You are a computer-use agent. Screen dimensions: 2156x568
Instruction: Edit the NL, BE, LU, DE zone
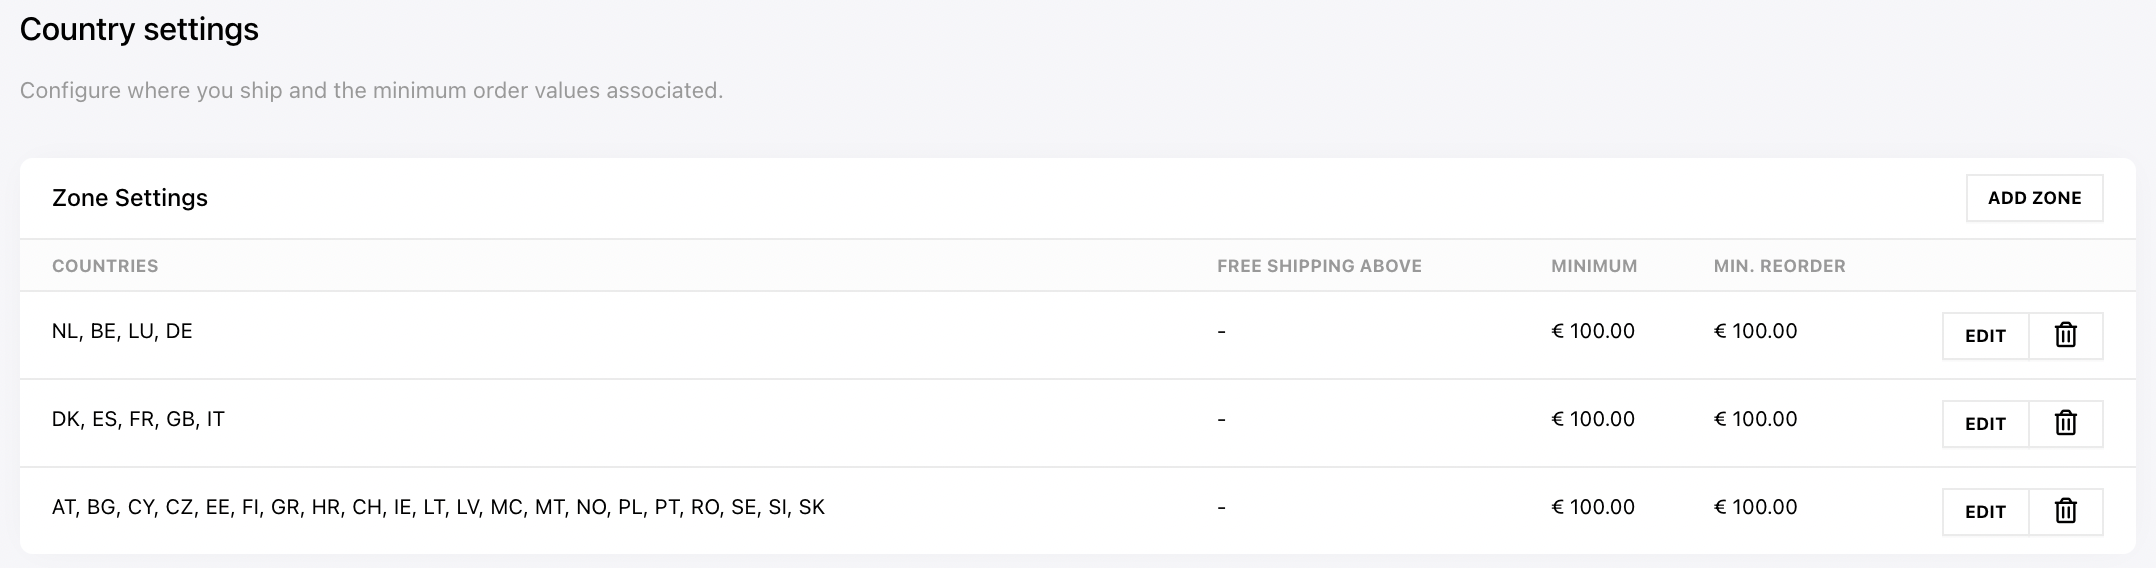click(x=1985, y=336)
